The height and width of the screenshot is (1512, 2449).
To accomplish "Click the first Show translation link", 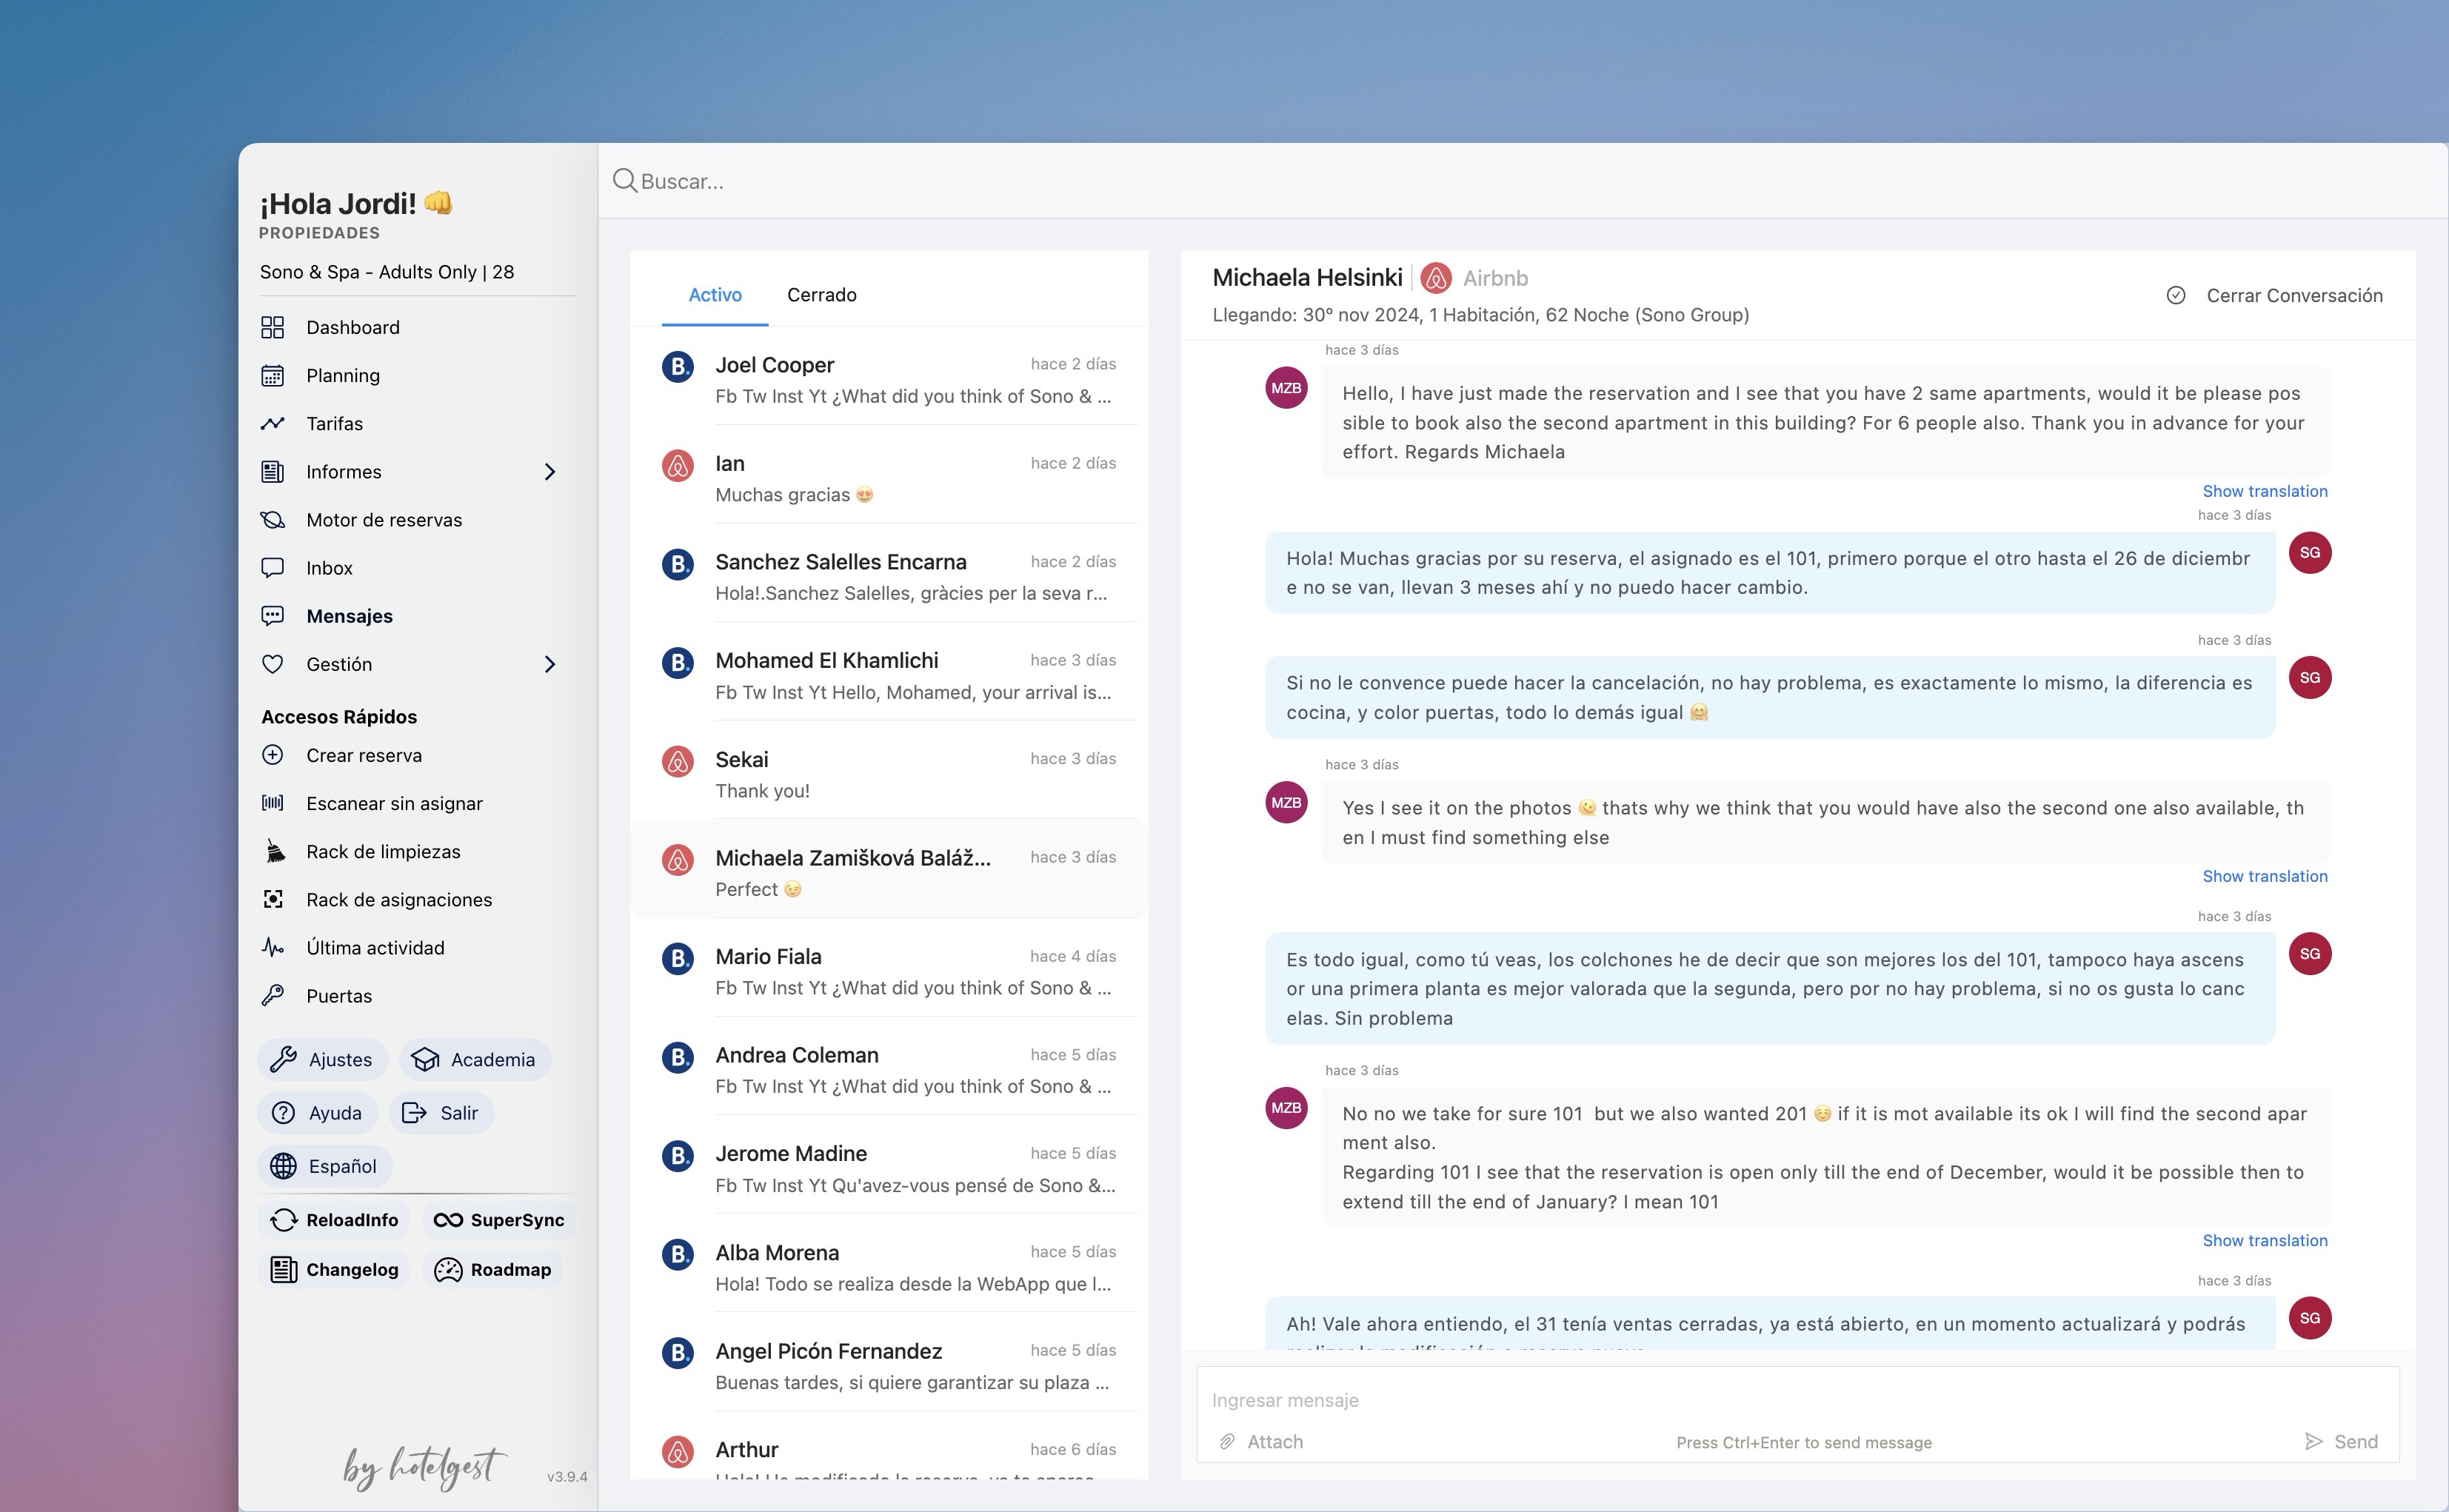I will tap(2264, 491).
